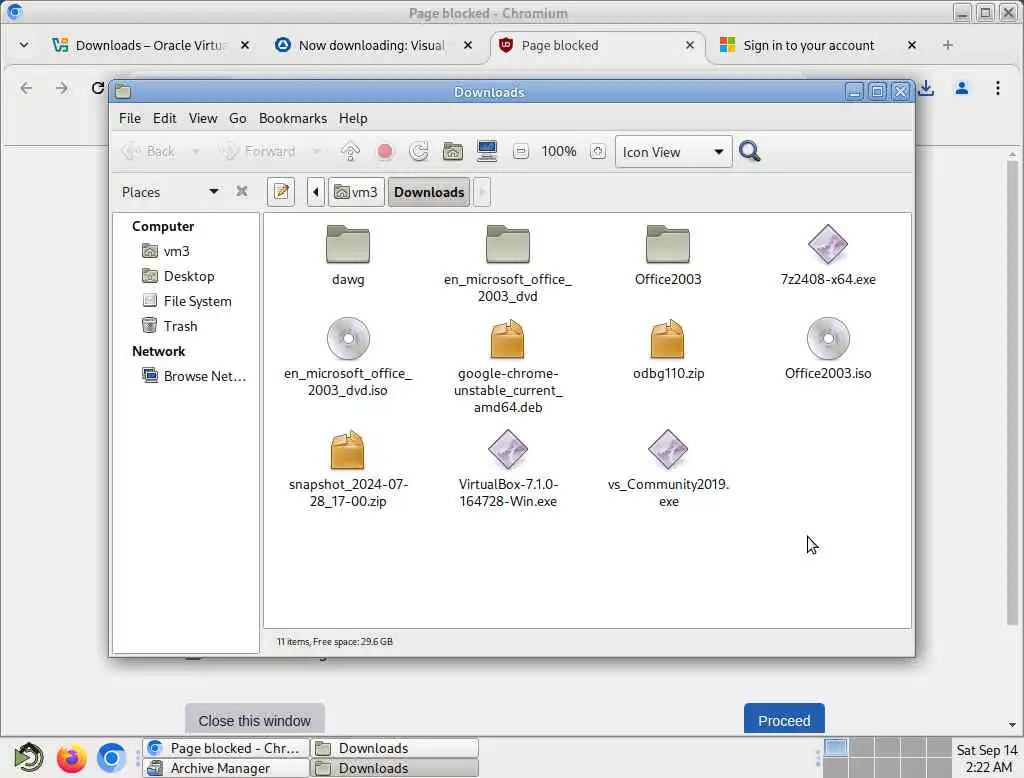
Task: Open the Go menu
Action: [238, 118]
